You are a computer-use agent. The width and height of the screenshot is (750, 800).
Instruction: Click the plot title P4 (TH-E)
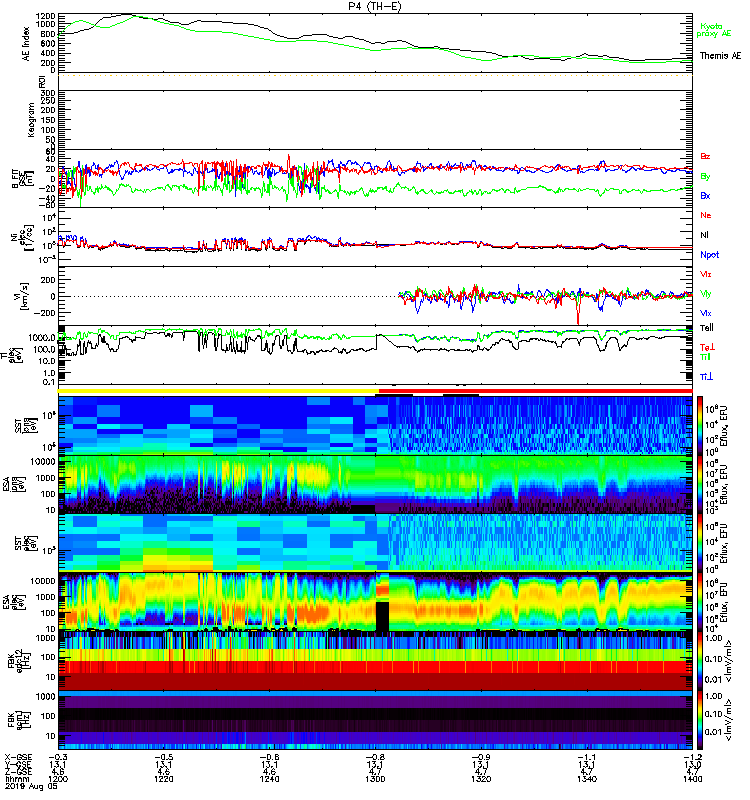coord(375,6)
